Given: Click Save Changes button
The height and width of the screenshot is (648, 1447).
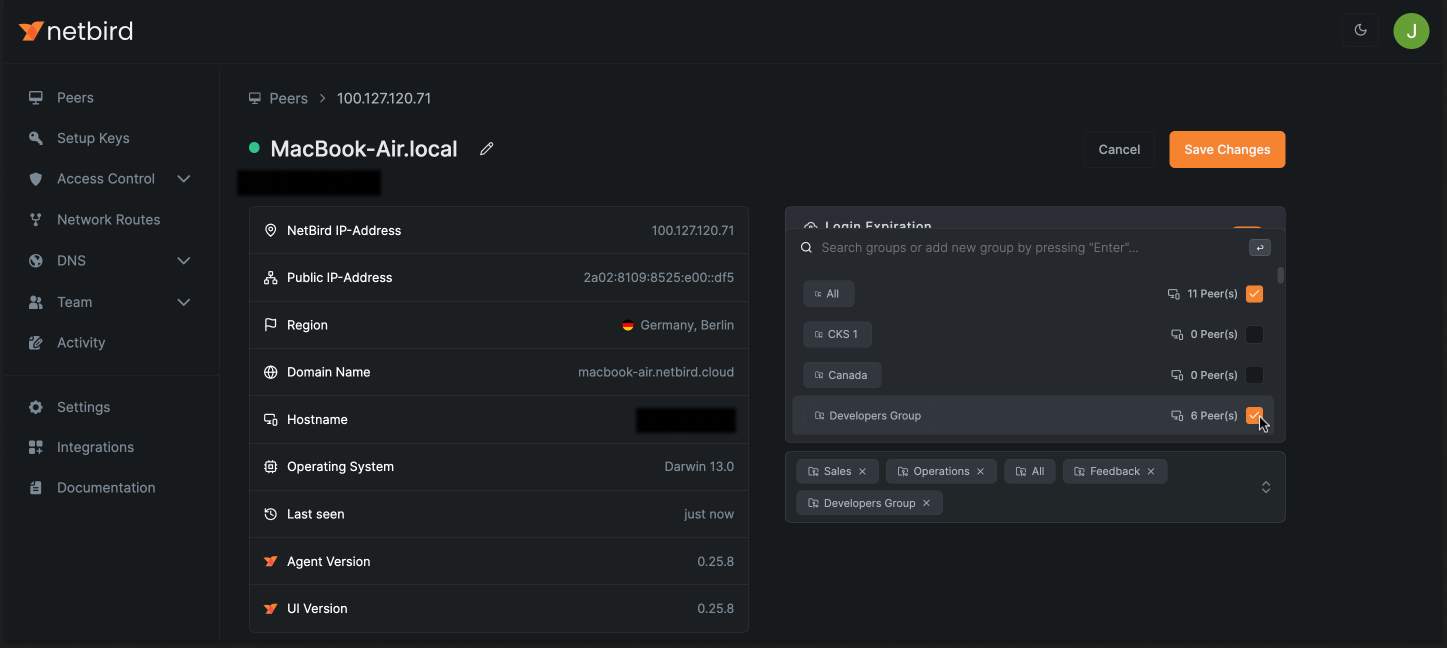Looking at the screenshot, I should point(1227,150).
